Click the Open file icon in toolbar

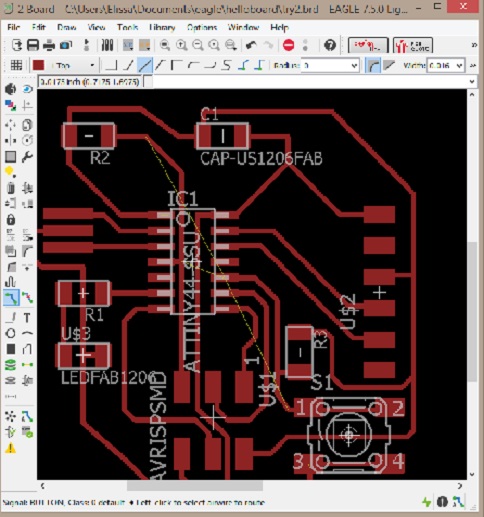(x=16, y=45)
